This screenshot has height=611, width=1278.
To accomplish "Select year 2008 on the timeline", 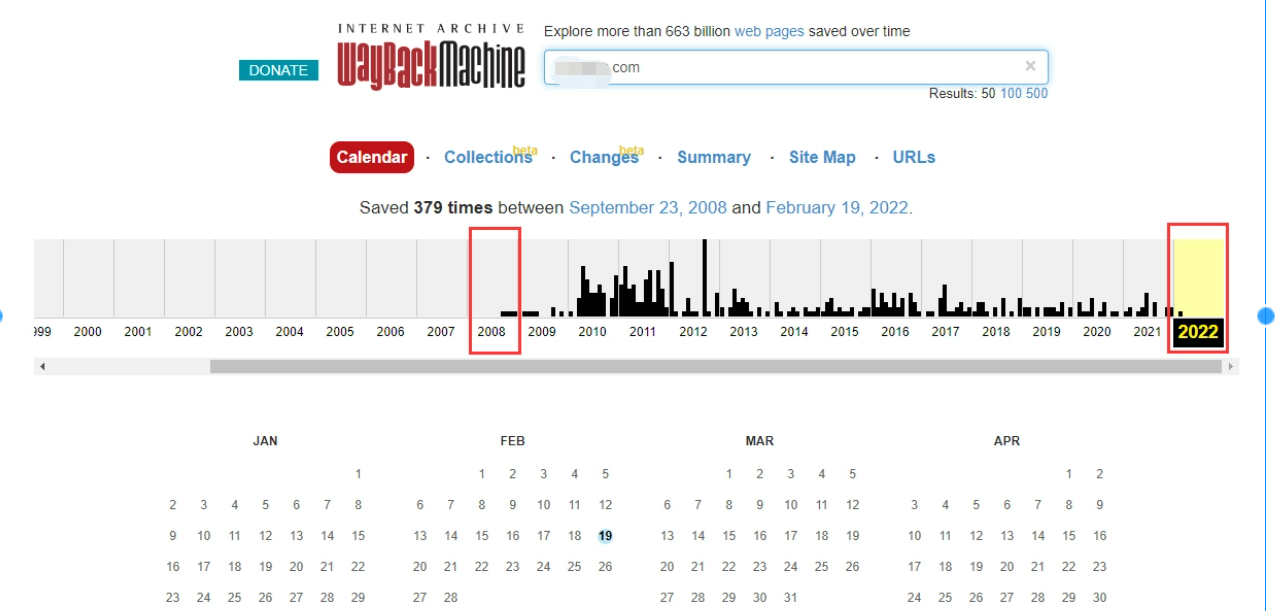I will [491, 331].
